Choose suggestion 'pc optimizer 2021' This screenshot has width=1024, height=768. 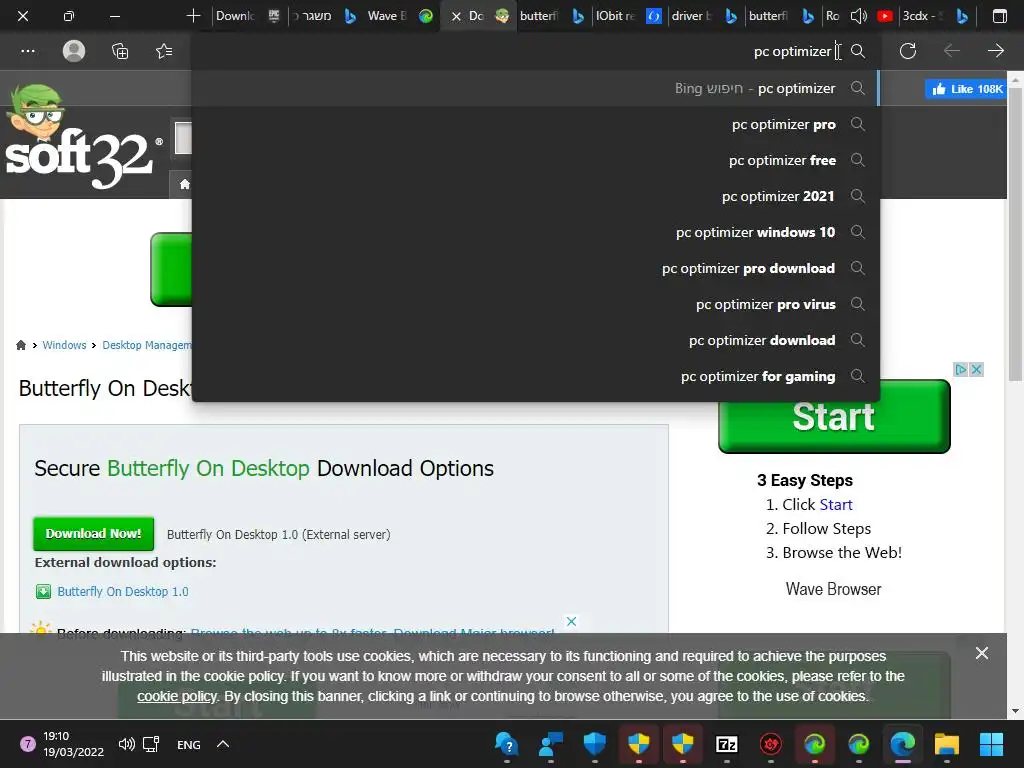click(x=536, y=196)
